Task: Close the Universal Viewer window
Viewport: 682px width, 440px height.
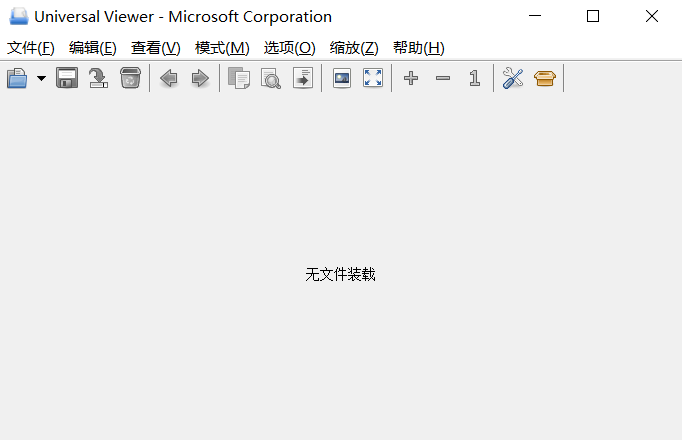Action: click(x=652, y=16)
